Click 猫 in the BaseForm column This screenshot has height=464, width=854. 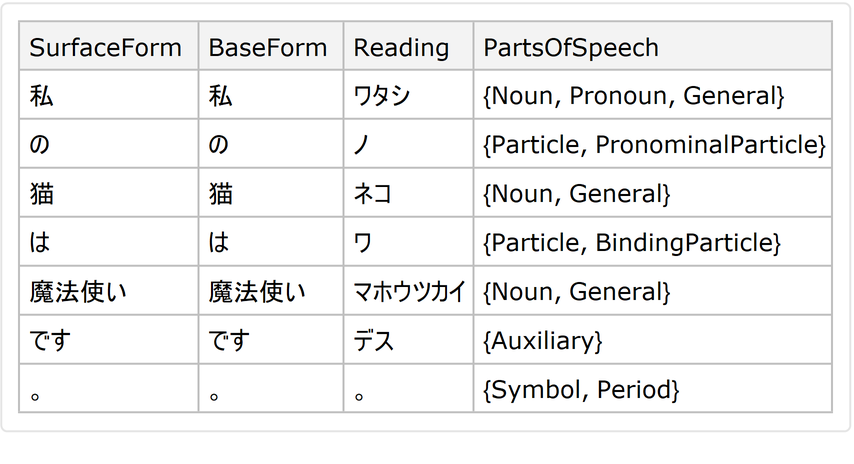(221, 194)
